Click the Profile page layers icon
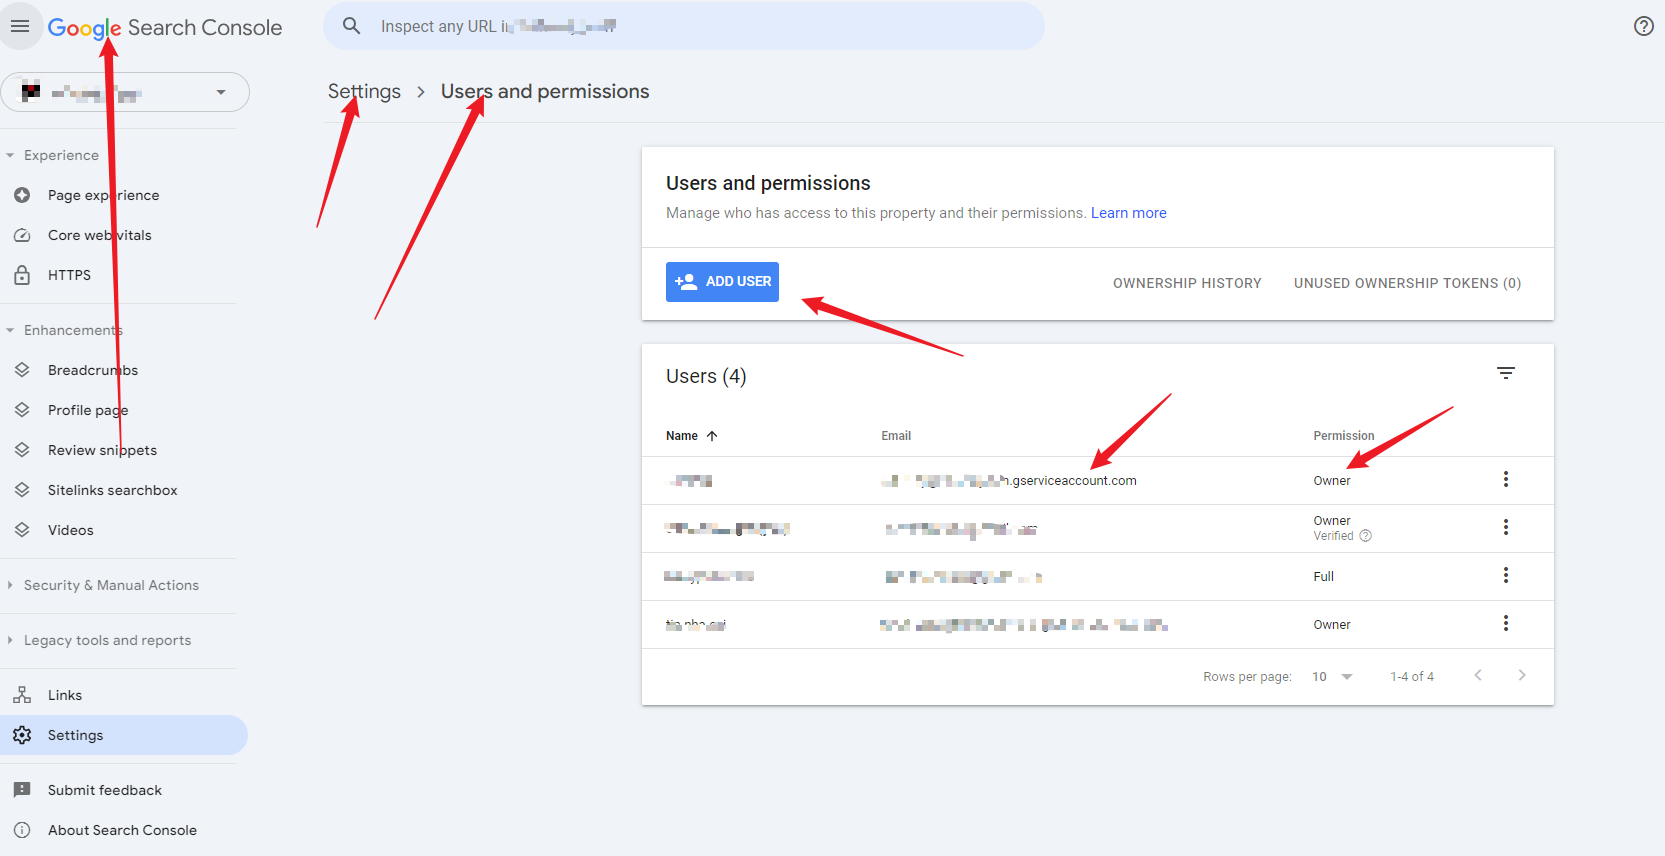 pyautogui.click(x=22, y=410)
